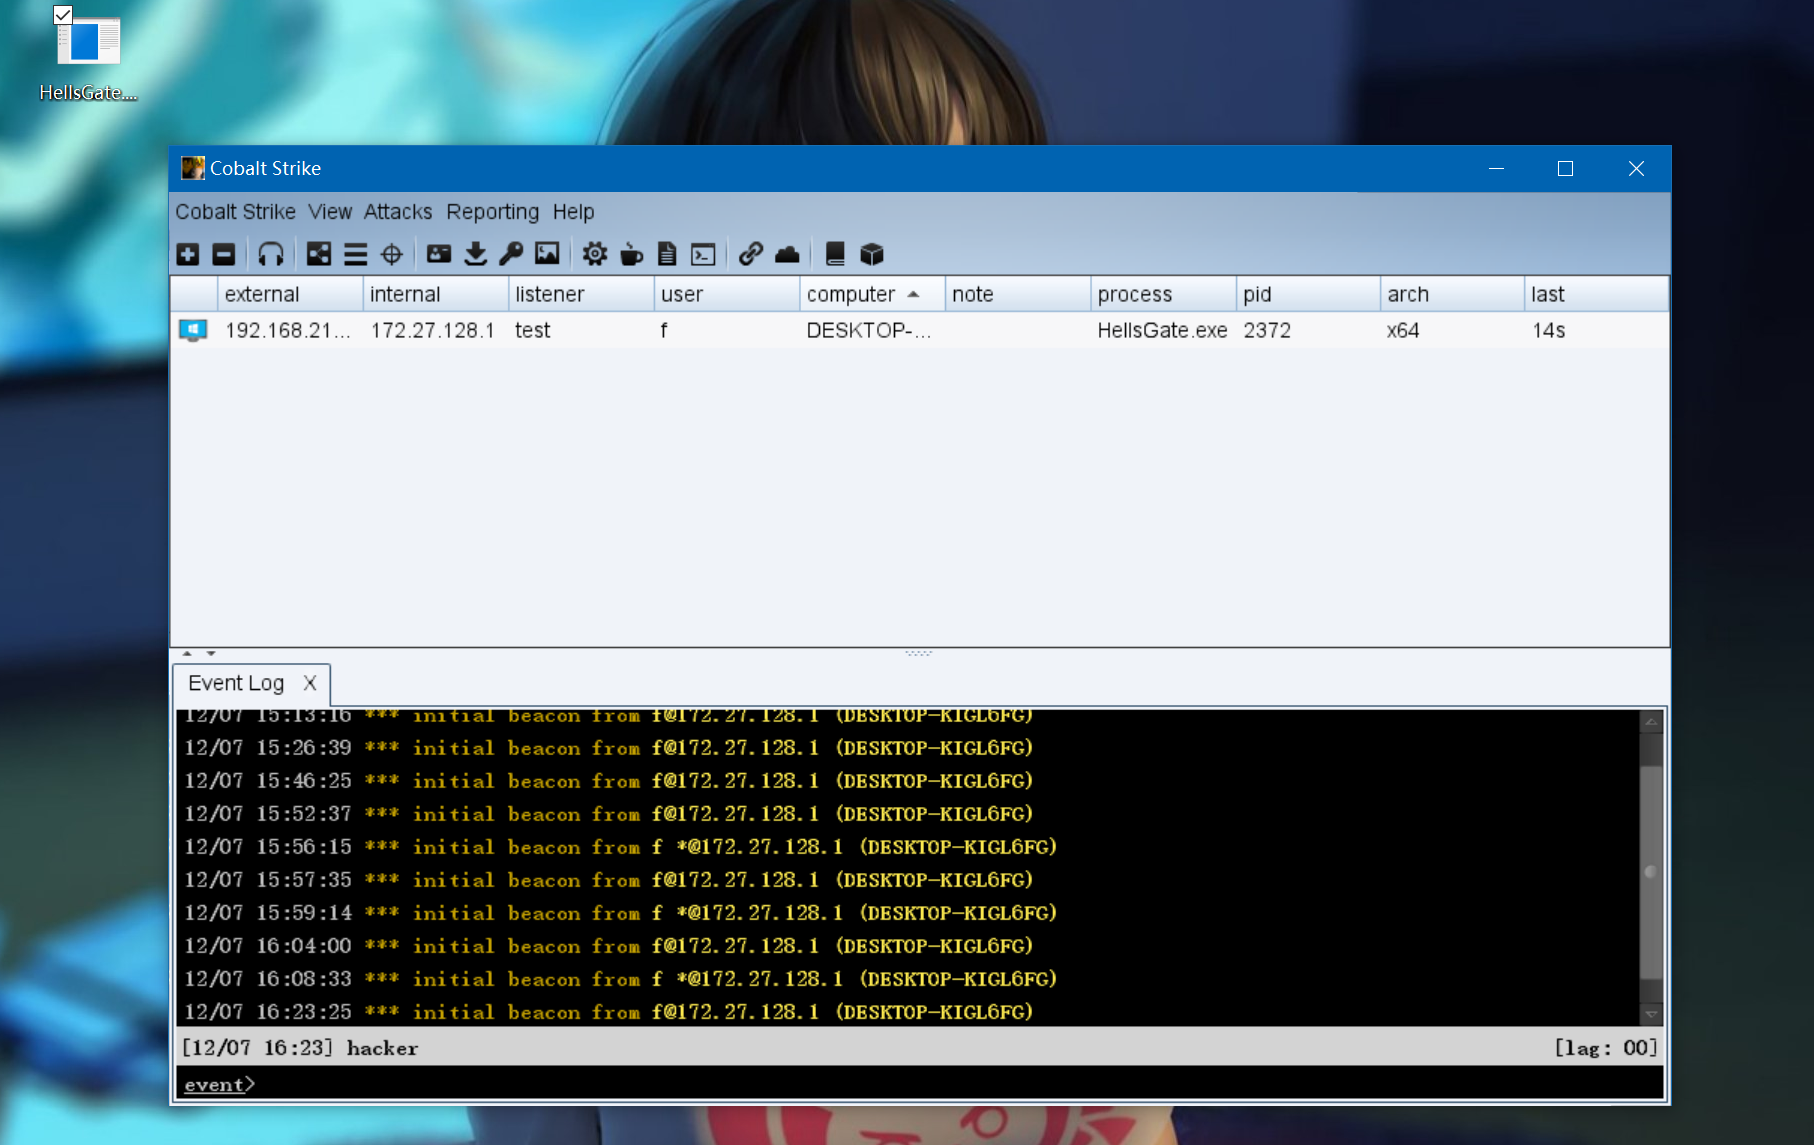
Task: Switch to session table view icon
Action: [x=355, y=254]
